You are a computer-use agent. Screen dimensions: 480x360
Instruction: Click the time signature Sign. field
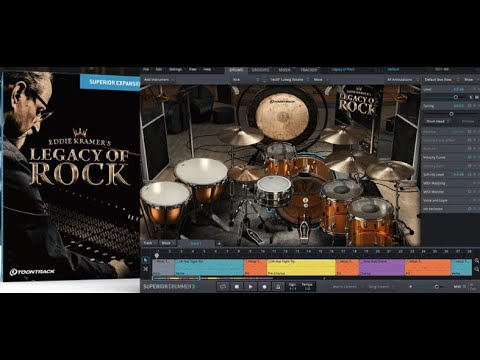[x=293, y=286]
